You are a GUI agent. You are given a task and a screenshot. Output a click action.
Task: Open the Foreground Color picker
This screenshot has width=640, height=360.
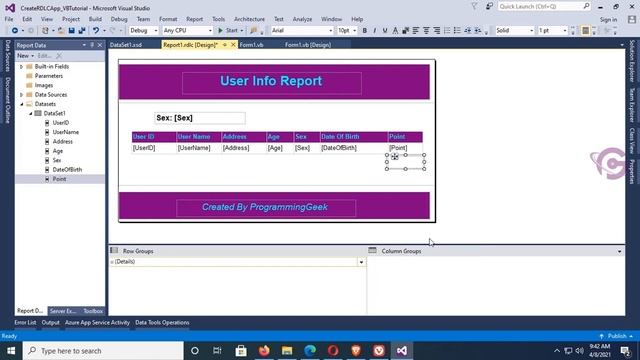click(395, 31)
